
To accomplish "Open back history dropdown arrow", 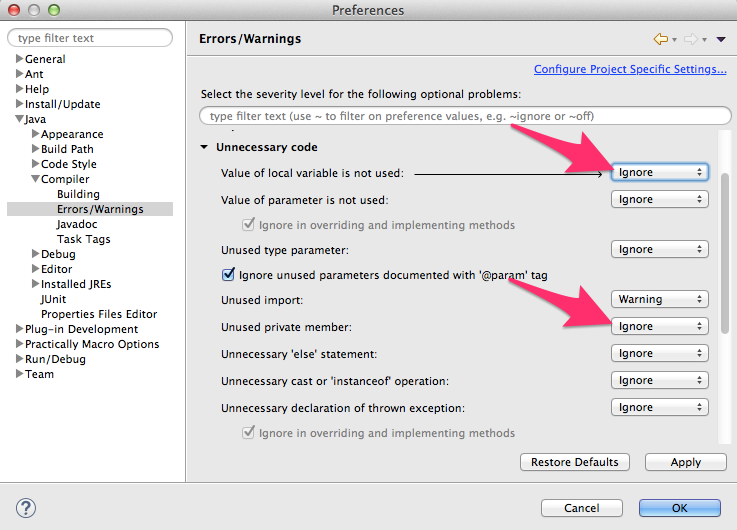I will point(674,40).
